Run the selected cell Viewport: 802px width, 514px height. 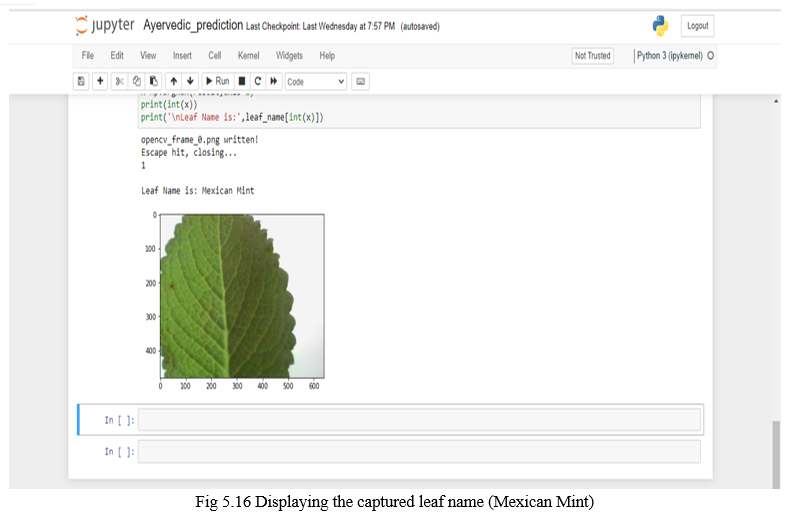coord(218,81)
